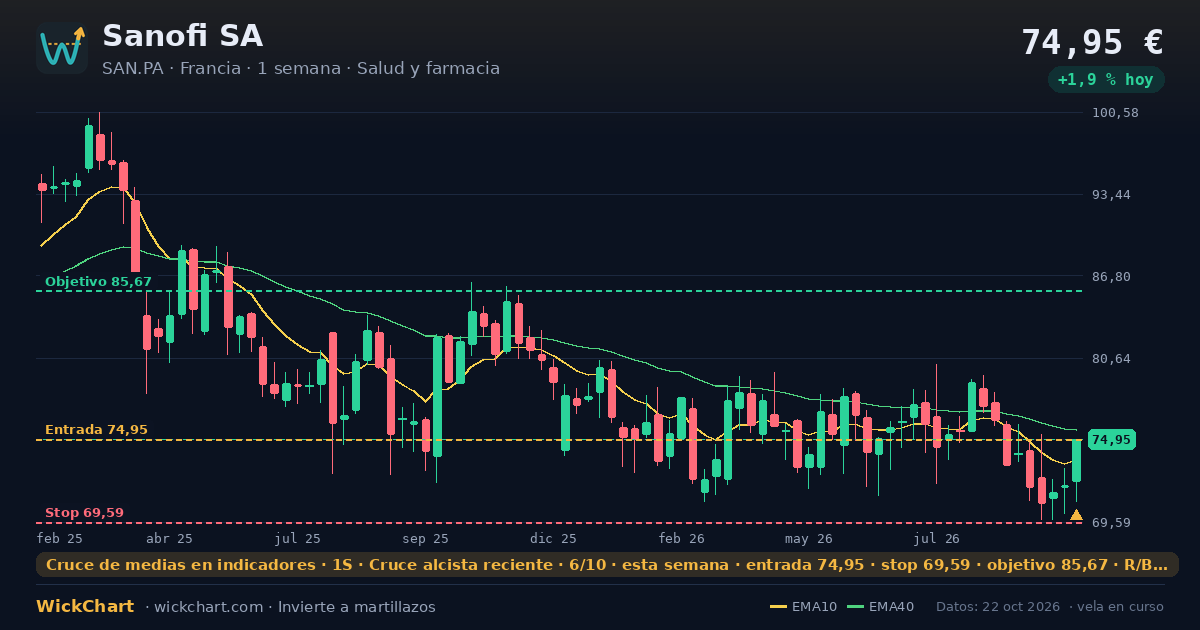Select the Objetivo 85,67 line label
1200x630 pixels.
(98, 282)
